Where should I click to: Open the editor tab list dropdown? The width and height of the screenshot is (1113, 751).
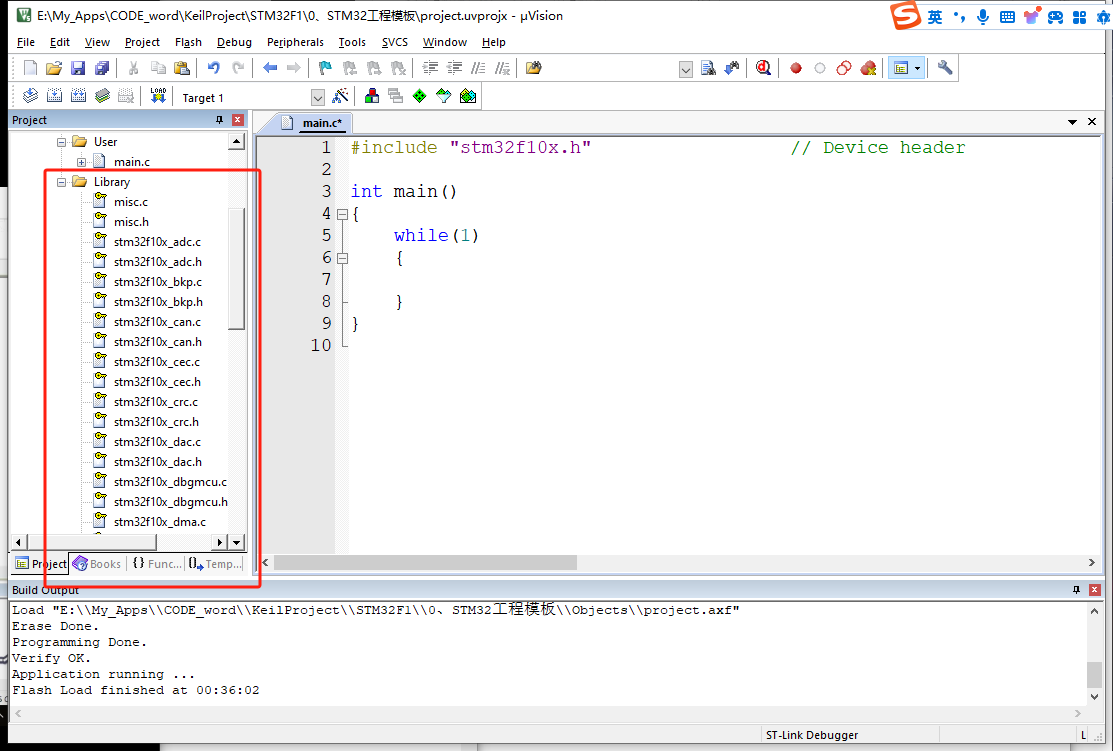click(1072, 122)
